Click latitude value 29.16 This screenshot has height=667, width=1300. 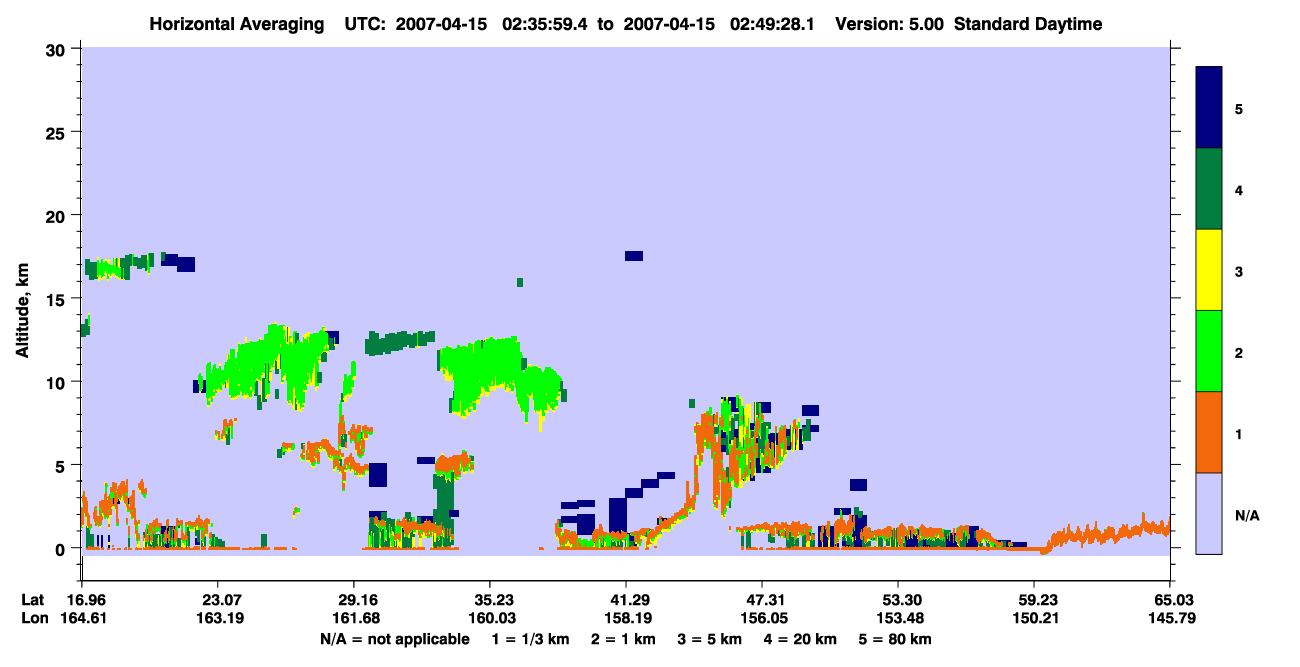point(353,600)
